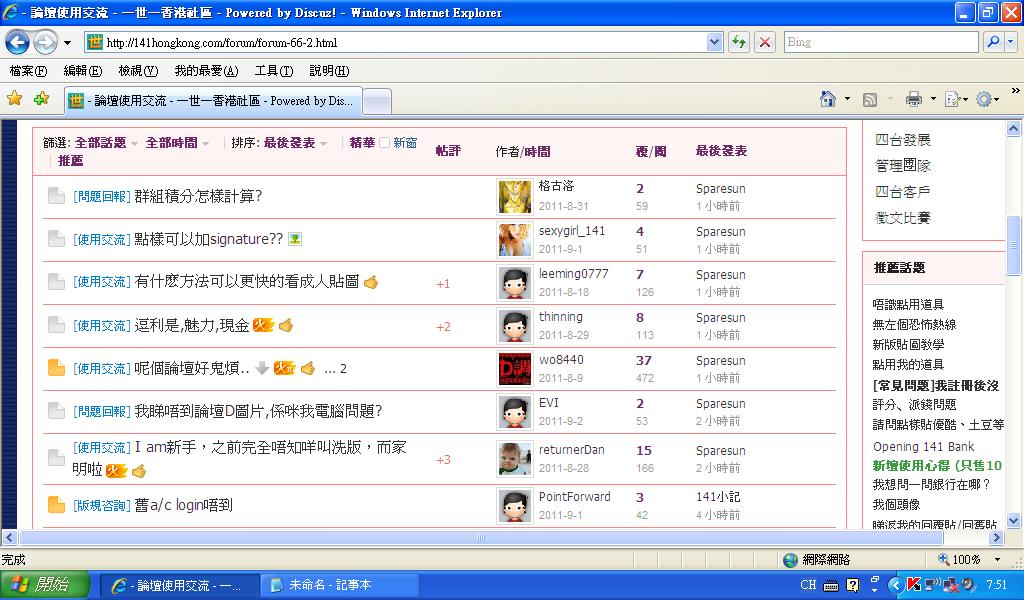The image size is (1024, 600).
Task: Click the Print icon in toolbar
Action: [913, 99]
